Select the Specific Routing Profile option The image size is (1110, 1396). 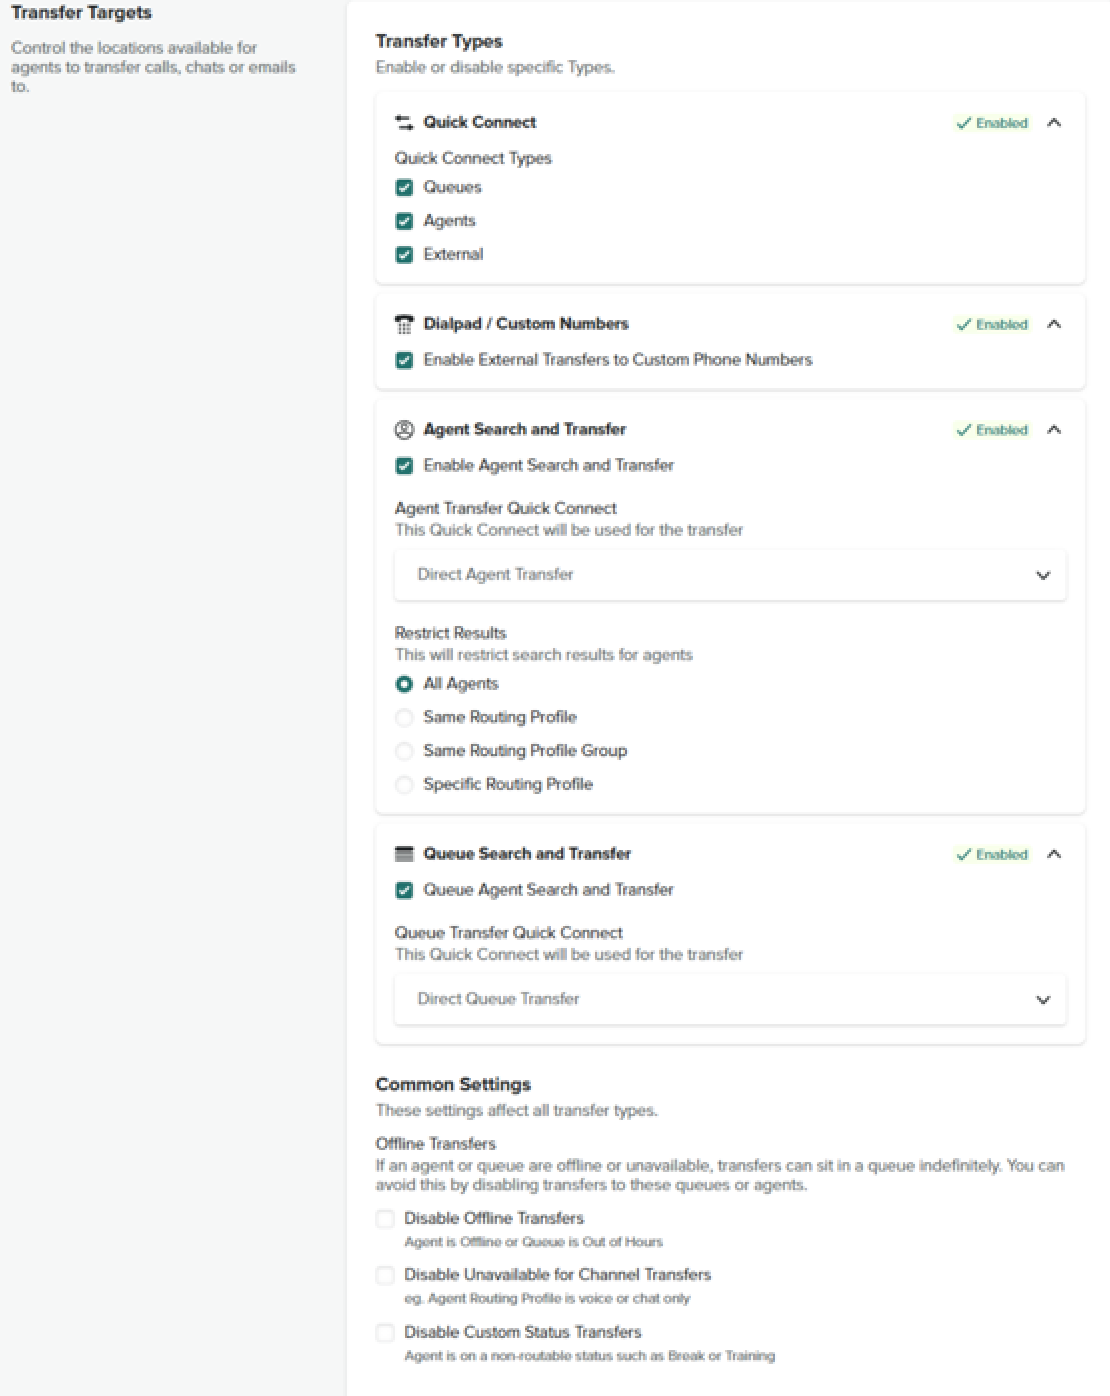(404, 785)
